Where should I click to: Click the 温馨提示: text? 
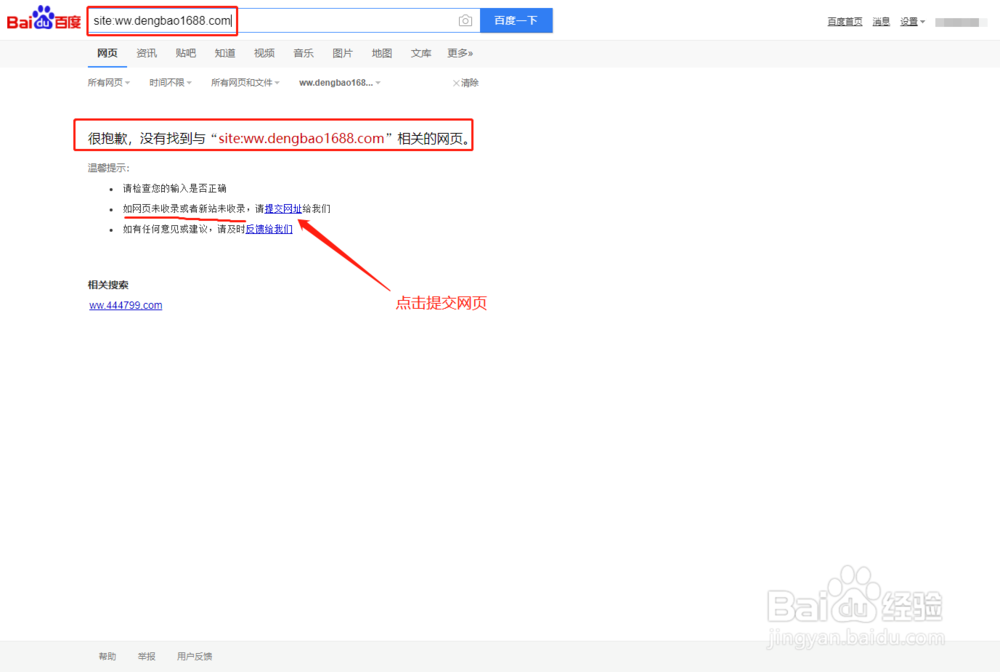point(108,168)
